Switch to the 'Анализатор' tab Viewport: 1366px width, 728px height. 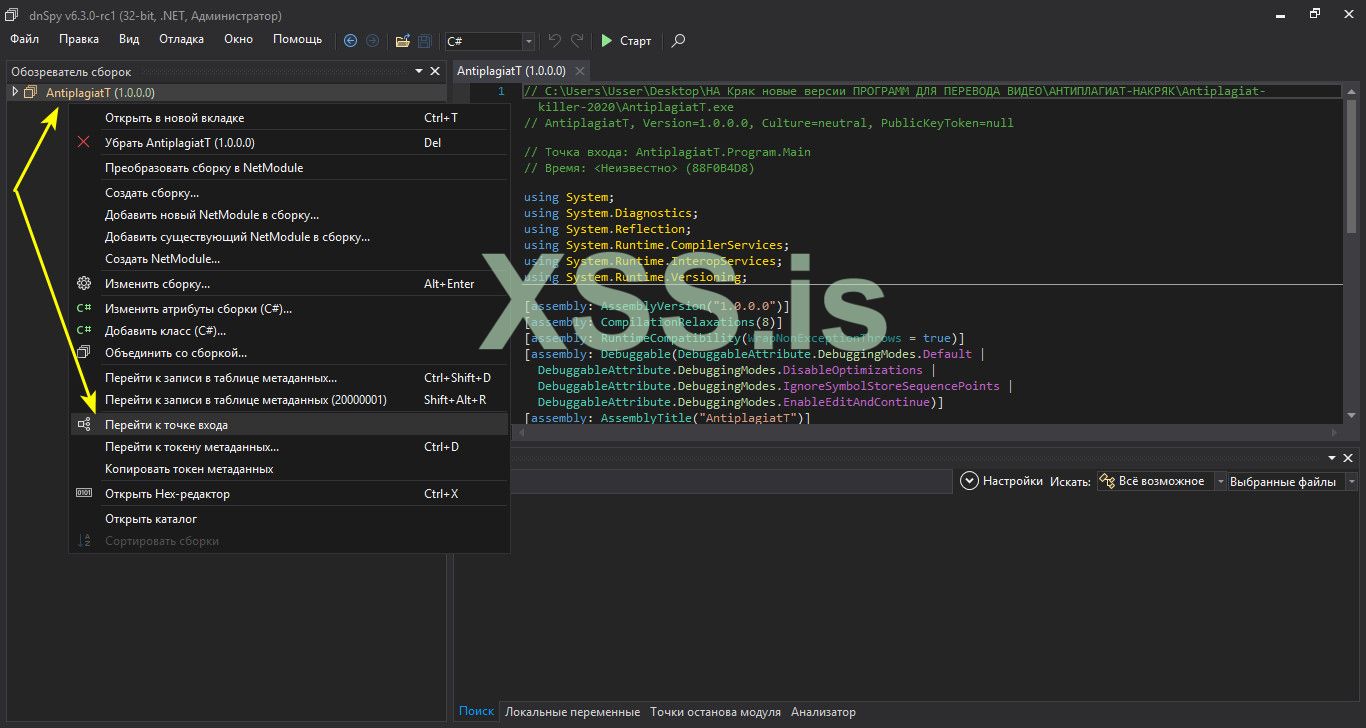click(x=823, y=712)
